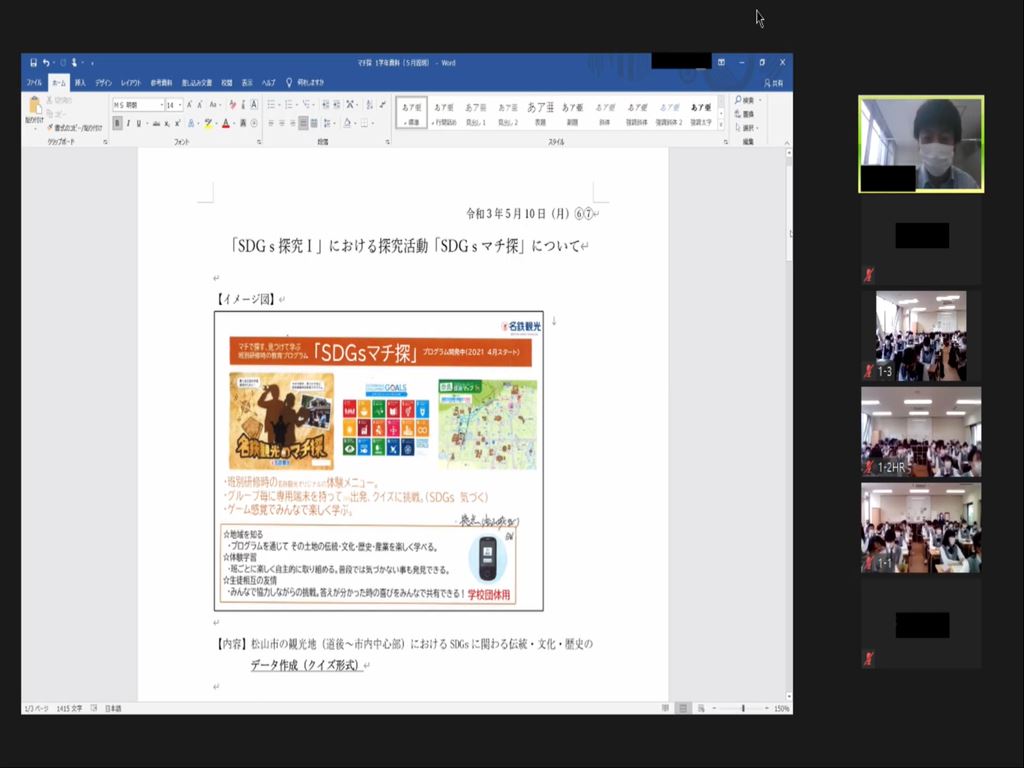Viewport: 1024px width, 768px height.
Task: Click distributed alignment icon
Action: coord(313,123)
